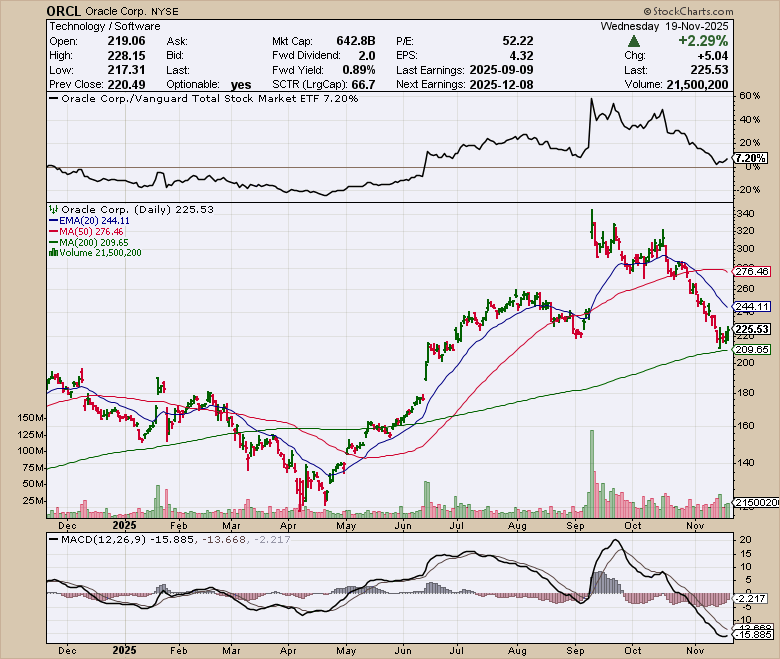Click the 60% label on relative strength axis
This screenshot has height=659, width=780.
click(750, 95)
